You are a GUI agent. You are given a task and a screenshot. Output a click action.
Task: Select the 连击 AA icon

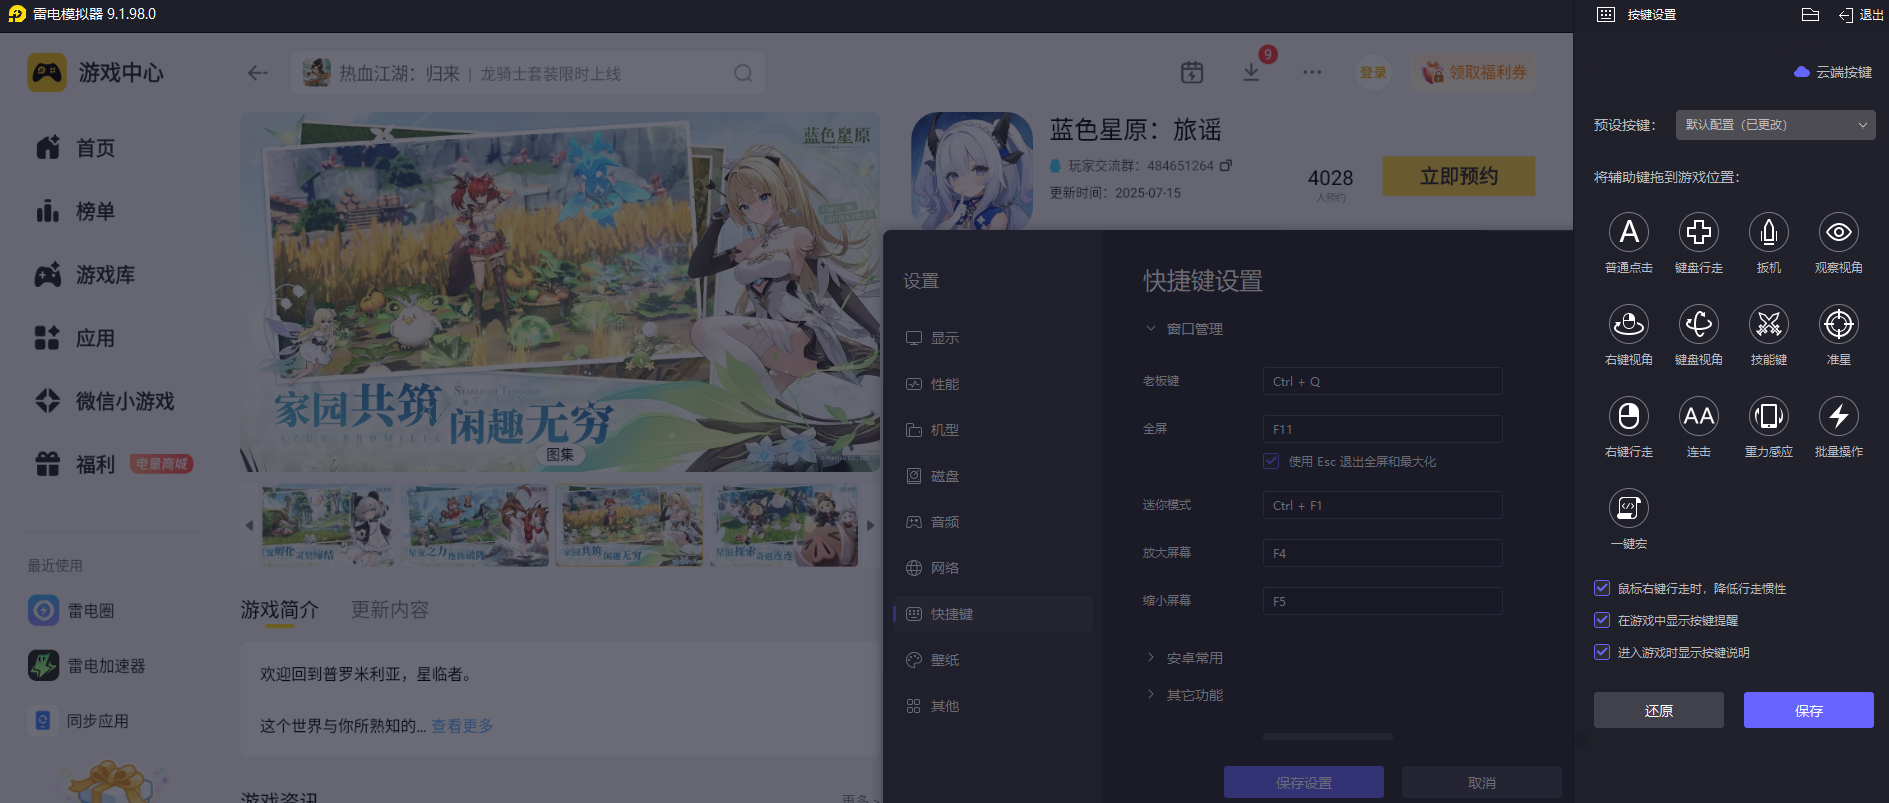click(1699, 416)
